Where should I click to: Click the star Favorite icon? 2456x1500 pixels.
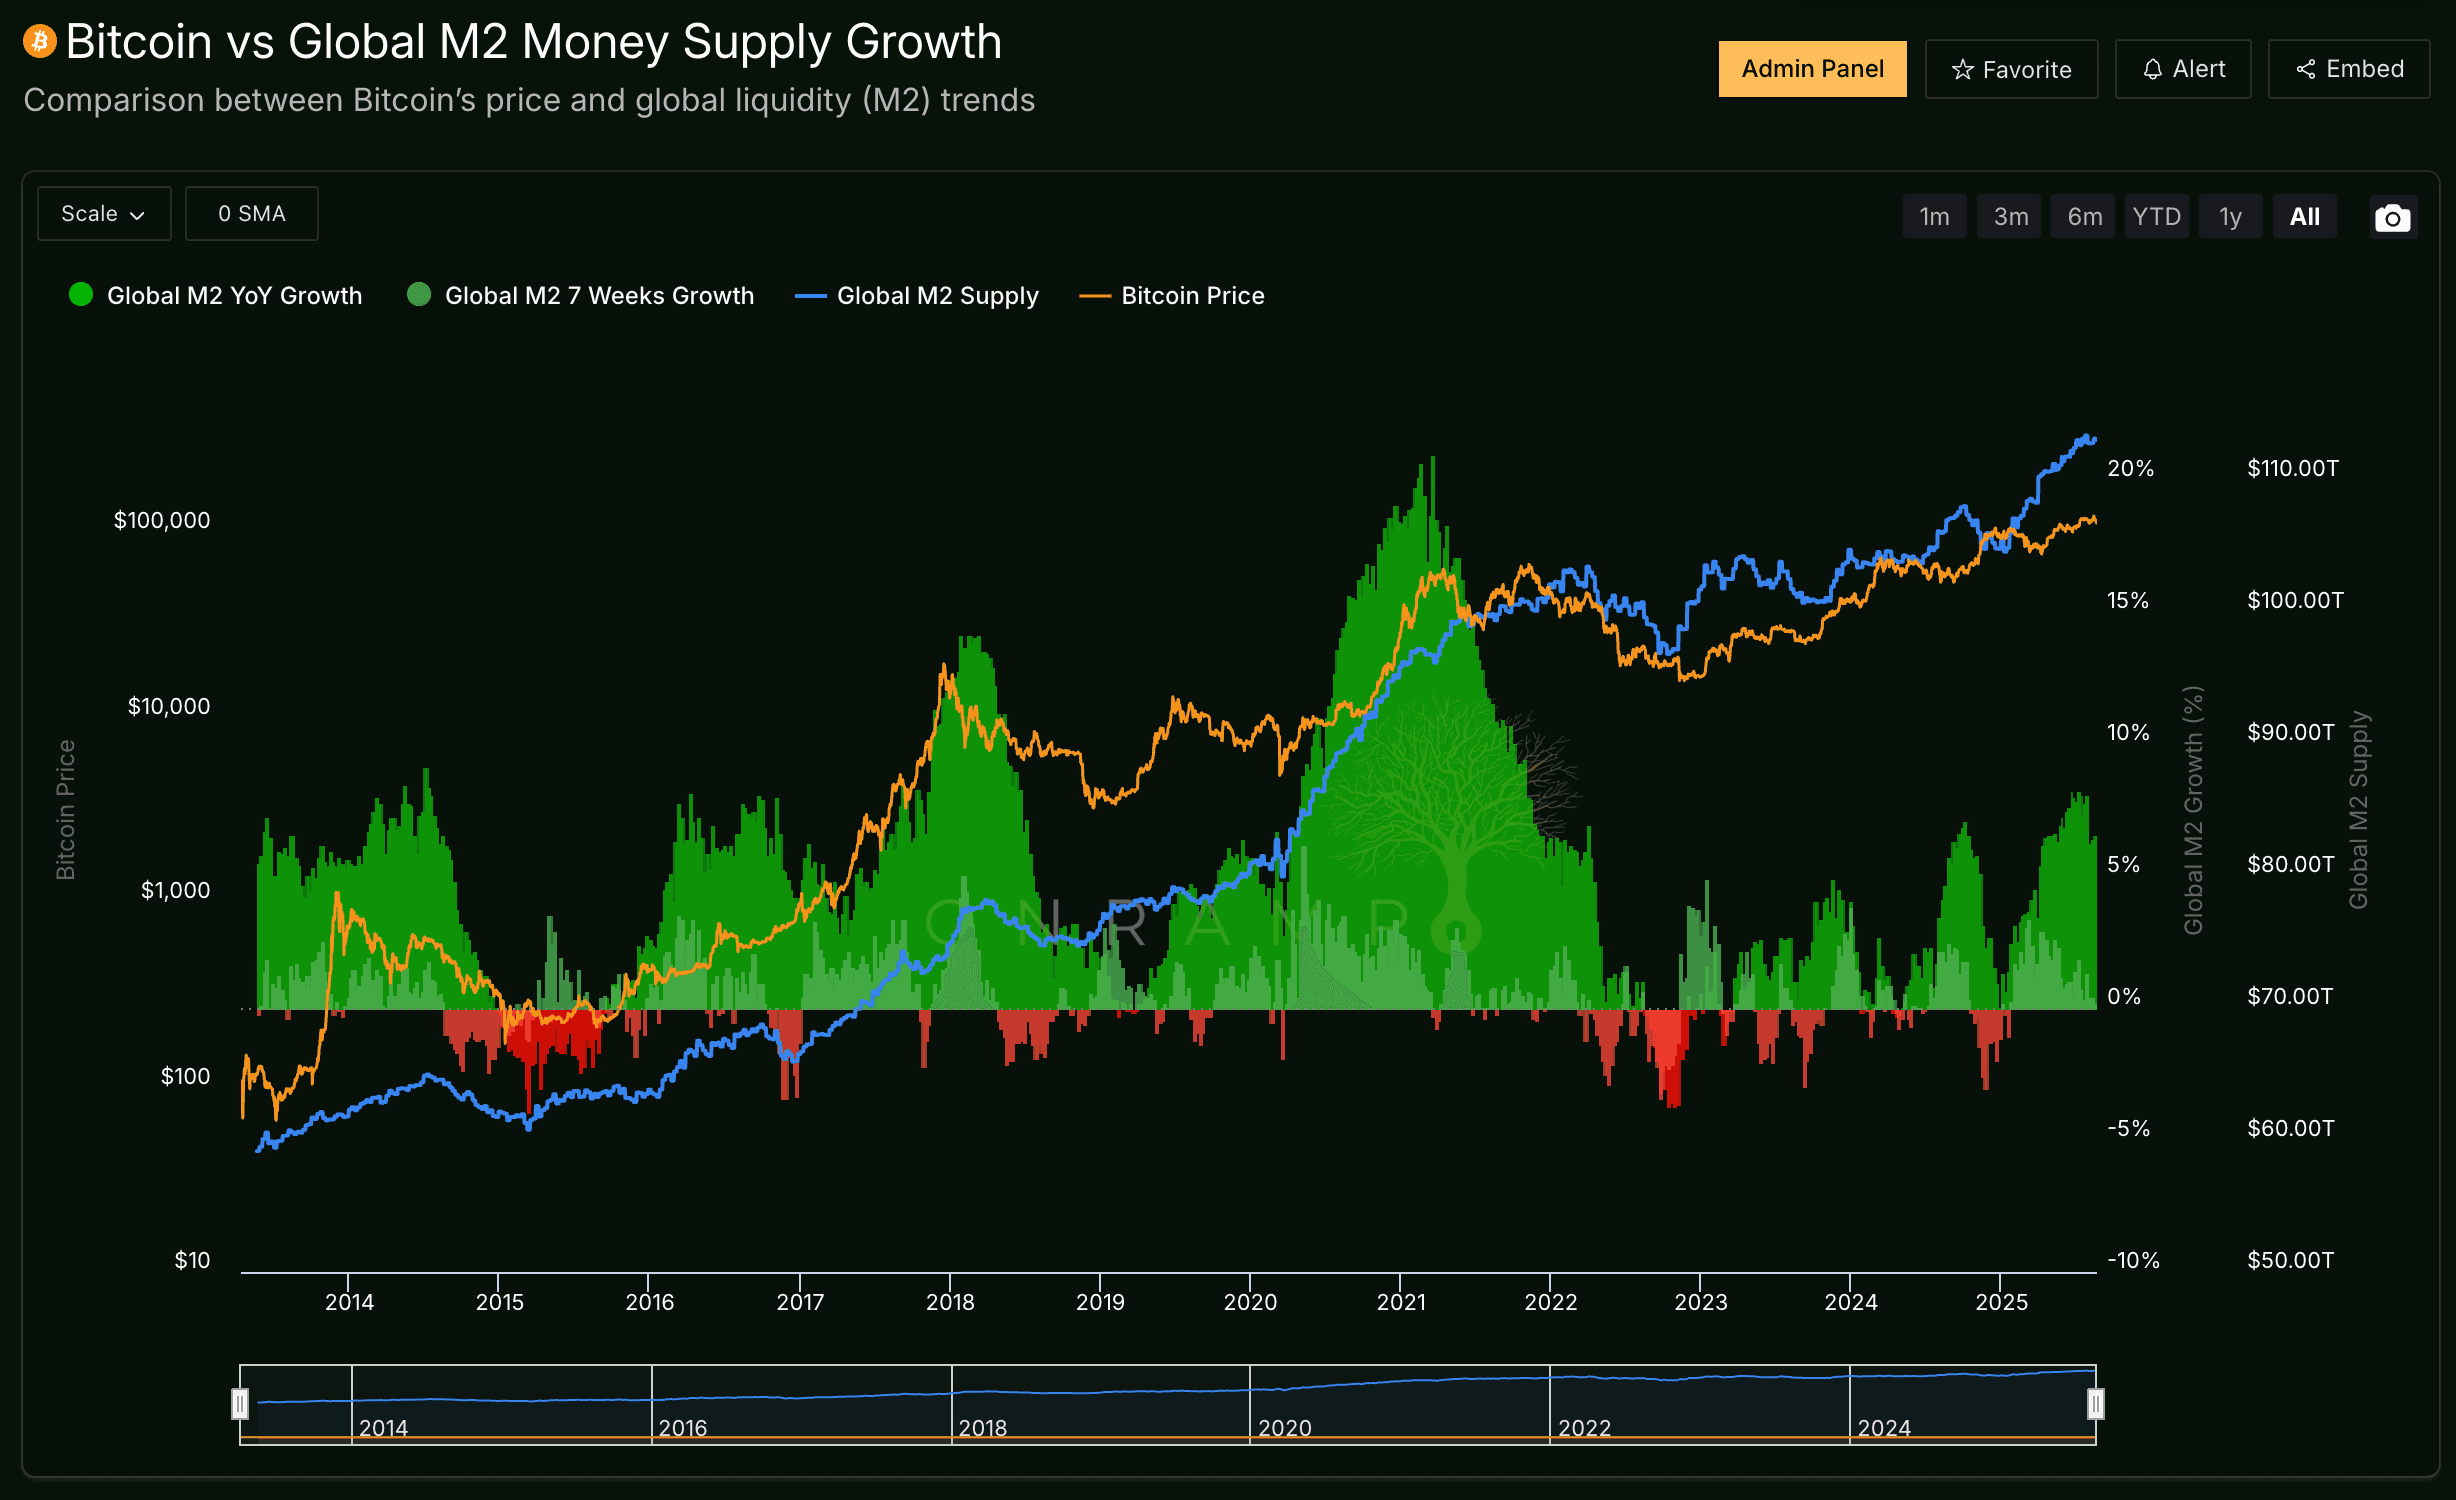1962,70
